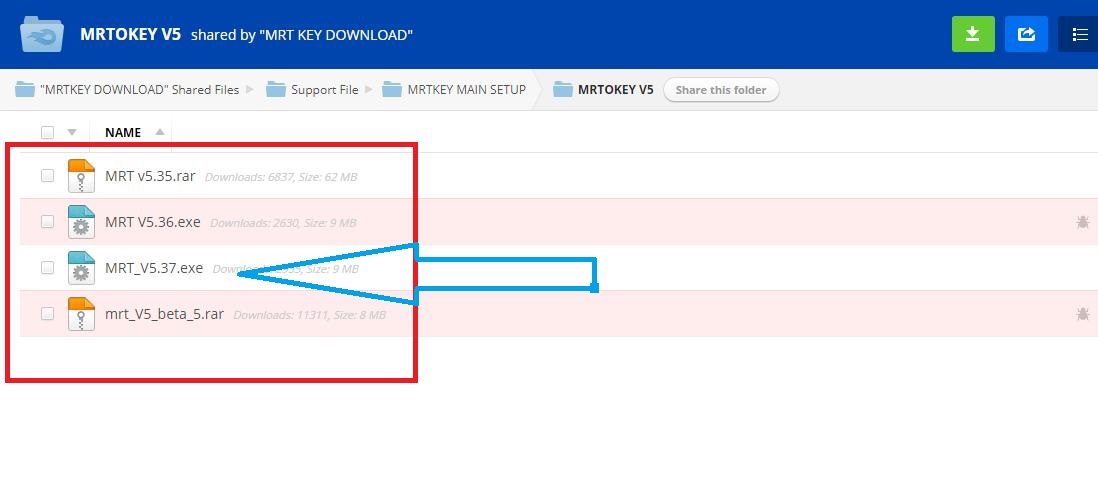This screenshot has width=1098, height=485.
Task: Click the blue share folder icon
Action: [1026, 34]
